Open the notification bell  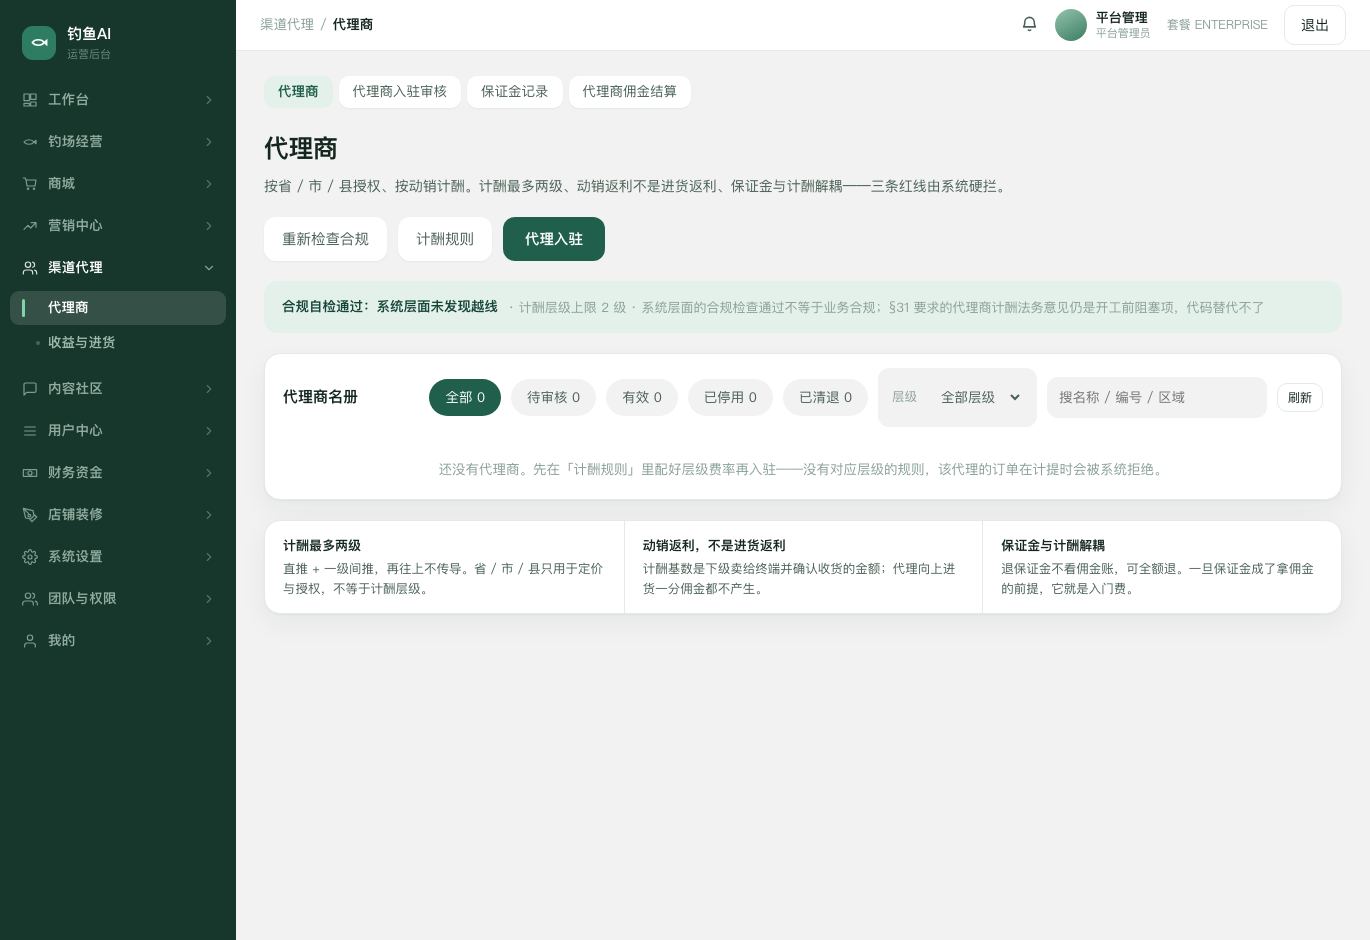(x=1029, y=24)
